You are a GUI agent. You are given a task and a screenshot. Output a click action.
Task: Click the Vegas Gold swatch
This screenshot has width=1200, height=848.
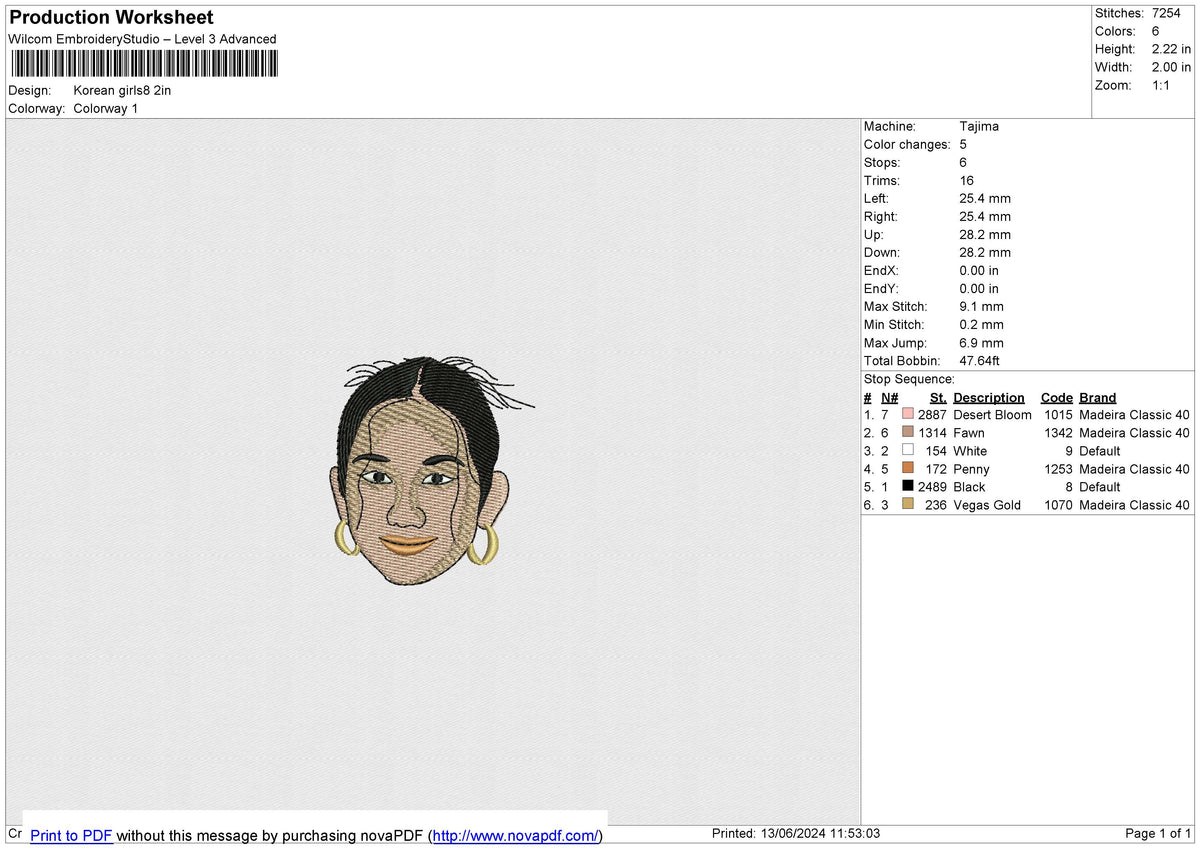coord(908,504)
